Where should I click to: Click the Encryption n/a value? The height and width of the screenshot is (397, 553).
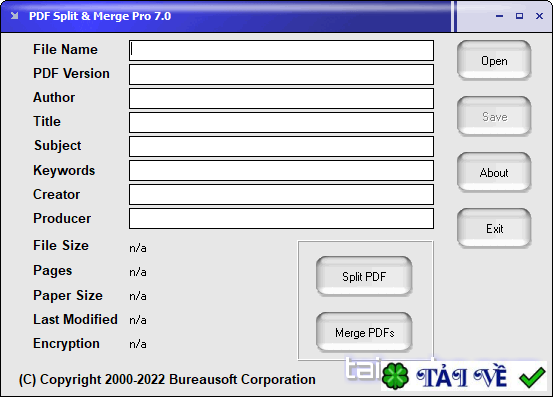pyautogui.click(x=138, y=344)
